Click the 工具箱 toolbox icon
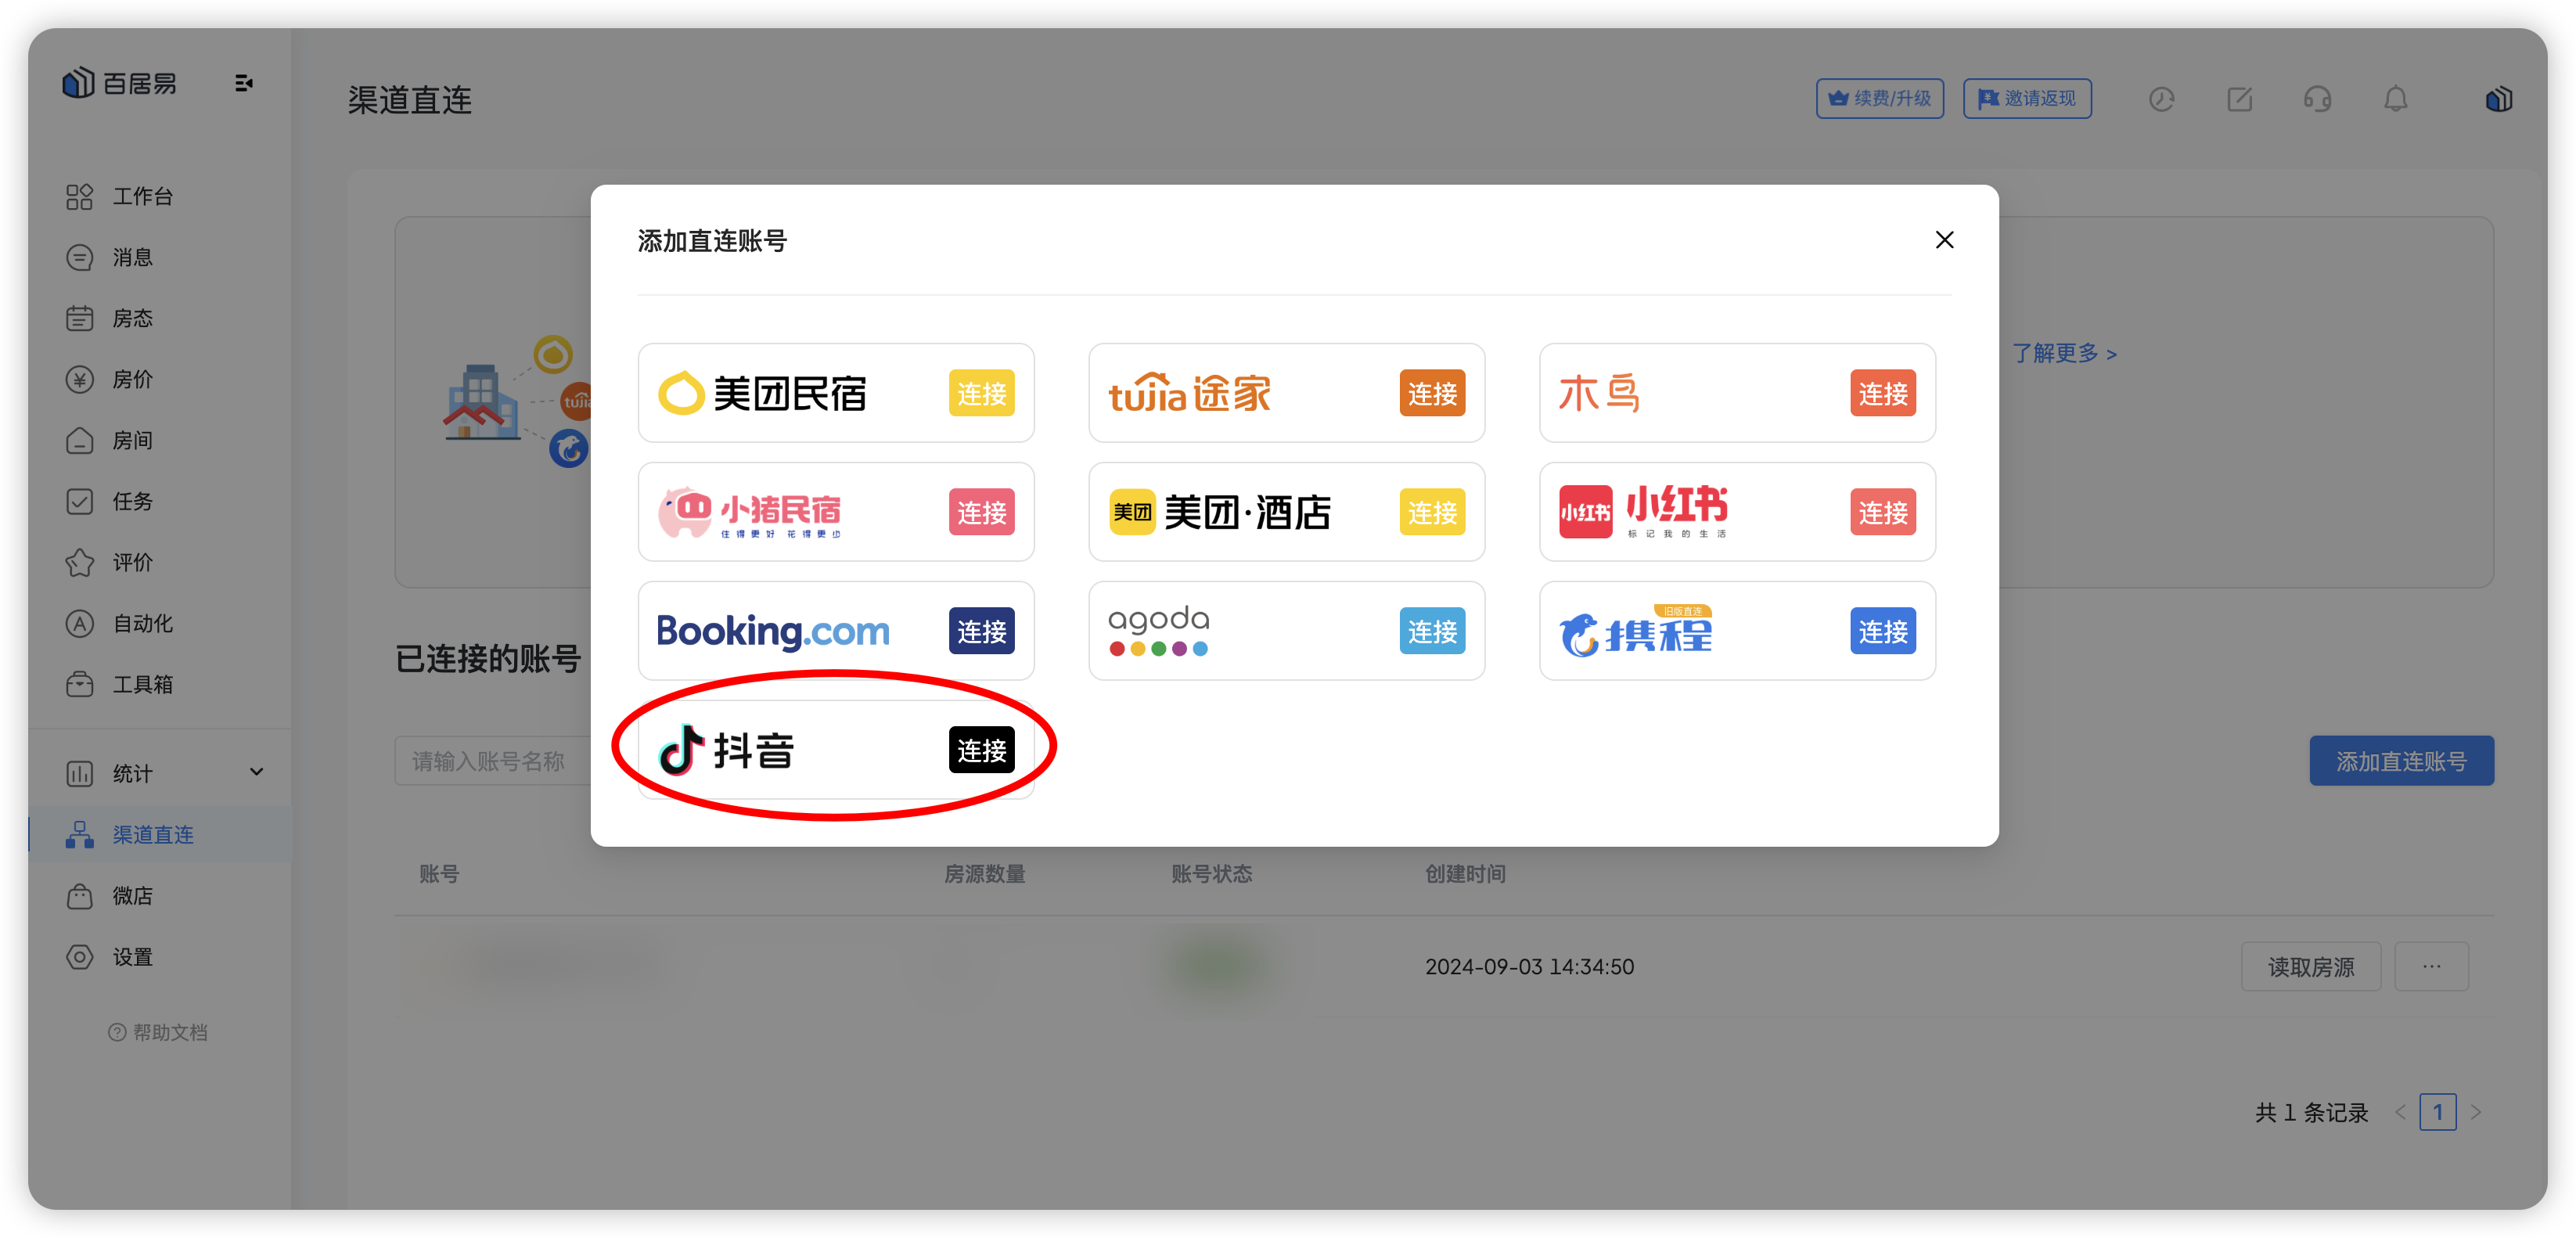This screenshot has width=2576, height=1238. coord(80,684)
